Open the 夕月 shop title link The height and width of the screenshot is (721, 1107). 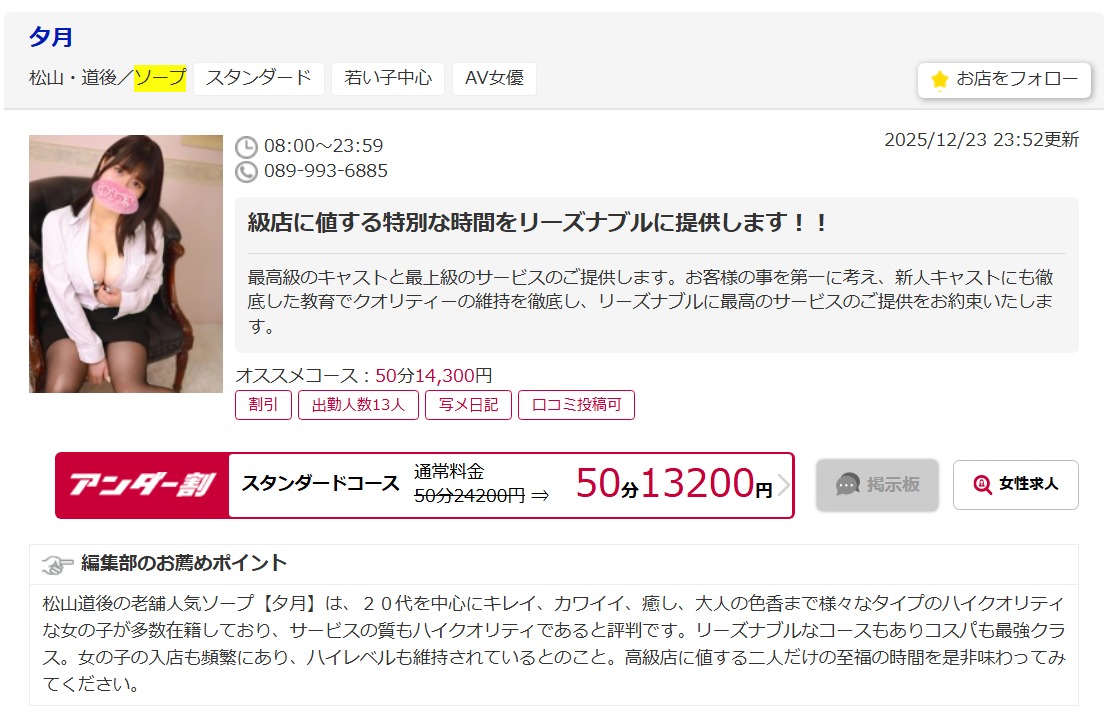pos(51,37)
